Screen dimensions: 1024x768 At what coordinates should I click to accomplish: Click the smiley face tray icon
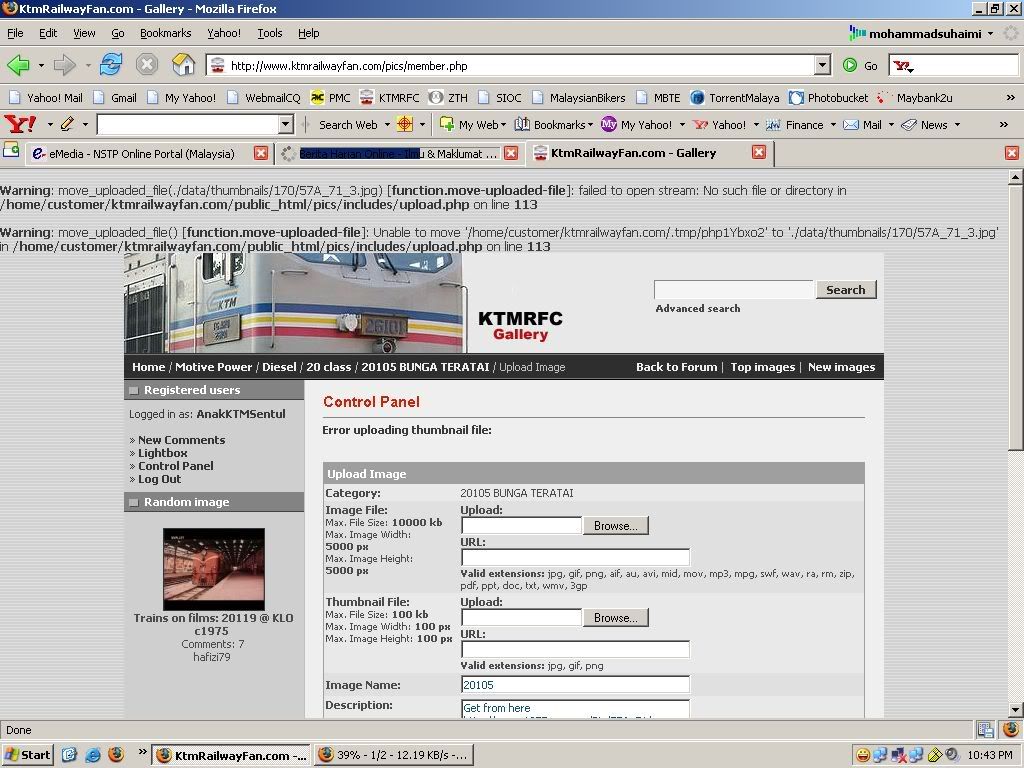pos(862,756)
